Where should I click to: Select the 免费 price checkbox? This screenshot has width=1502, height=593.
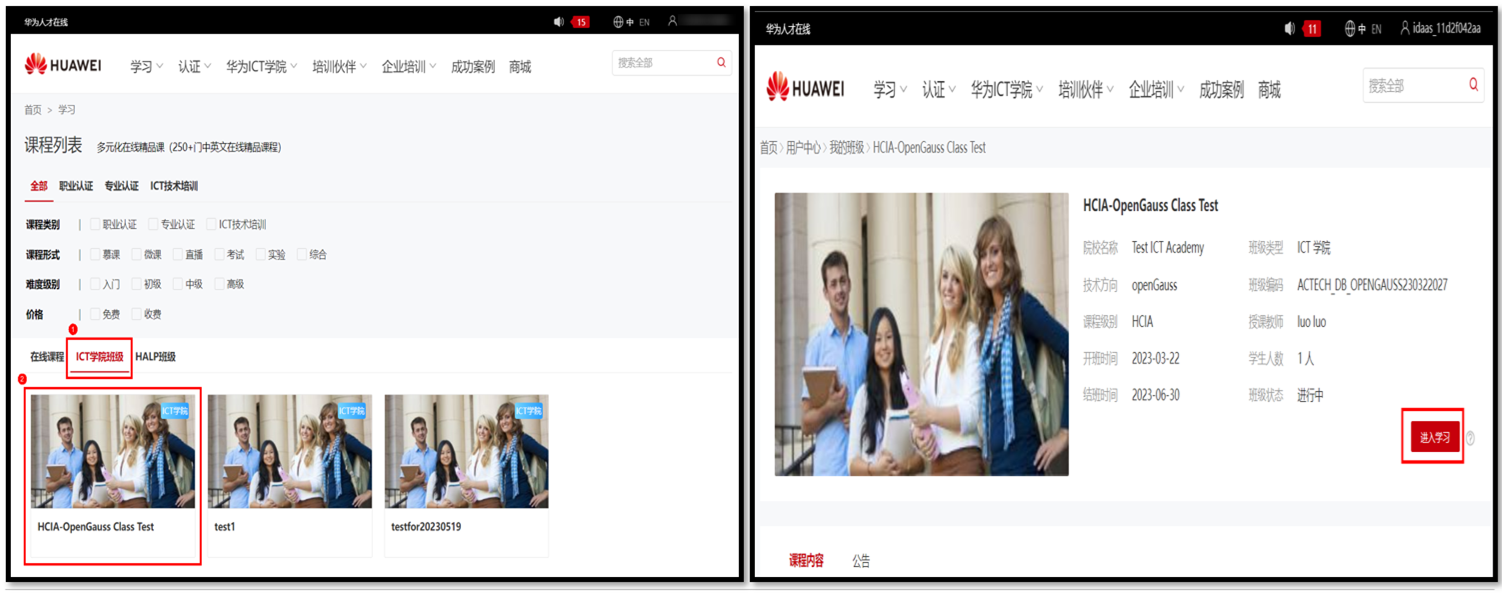96,314
